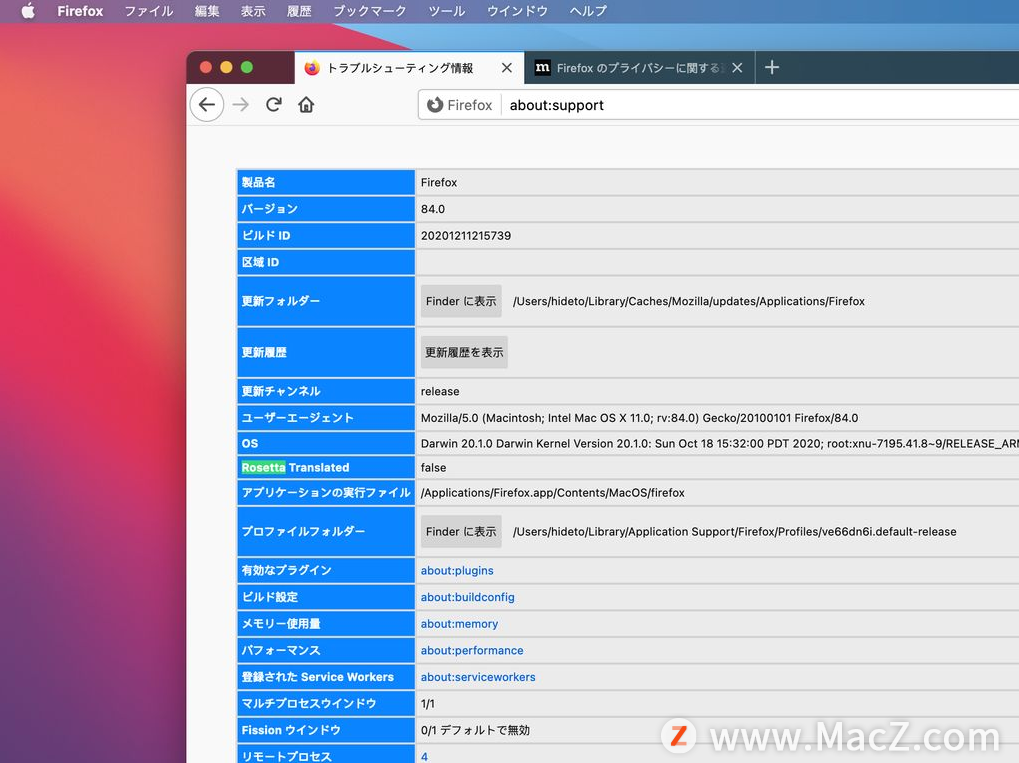Go to the home page icon
This screenshot has height=763, width=1019.
click(x=306, y=105)
